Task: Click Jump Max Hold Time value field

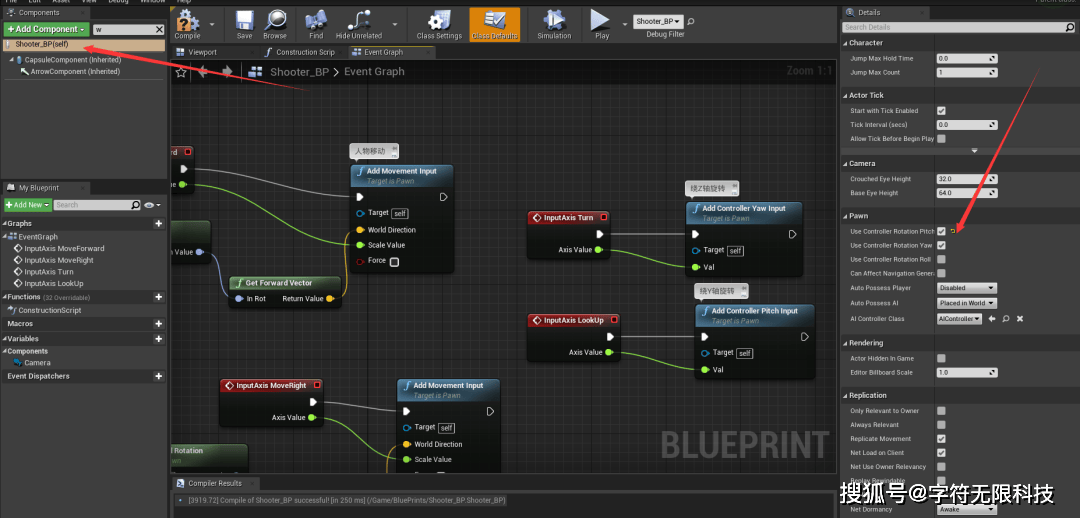Action: tap(967, 59)
